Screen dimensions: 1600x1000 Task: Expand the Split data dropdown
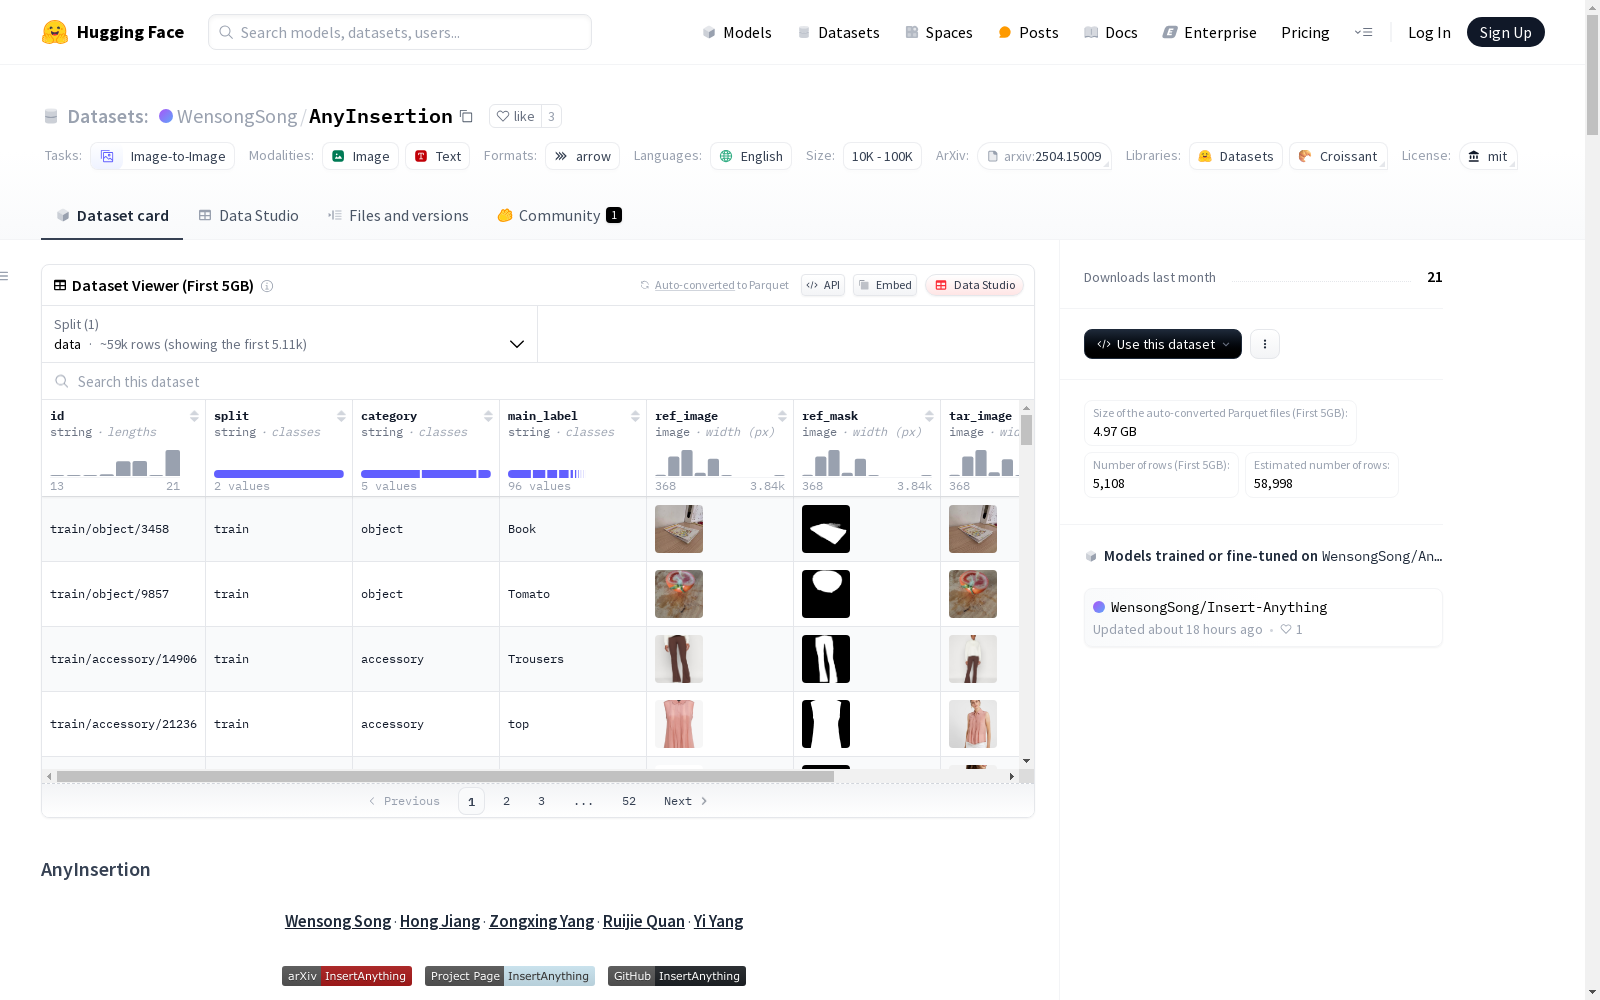290,334
